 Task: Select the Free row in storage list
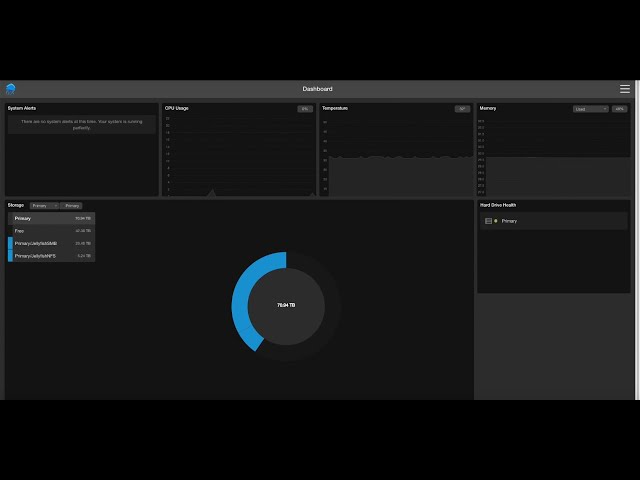pyautogui.click(x=51, y=231)
